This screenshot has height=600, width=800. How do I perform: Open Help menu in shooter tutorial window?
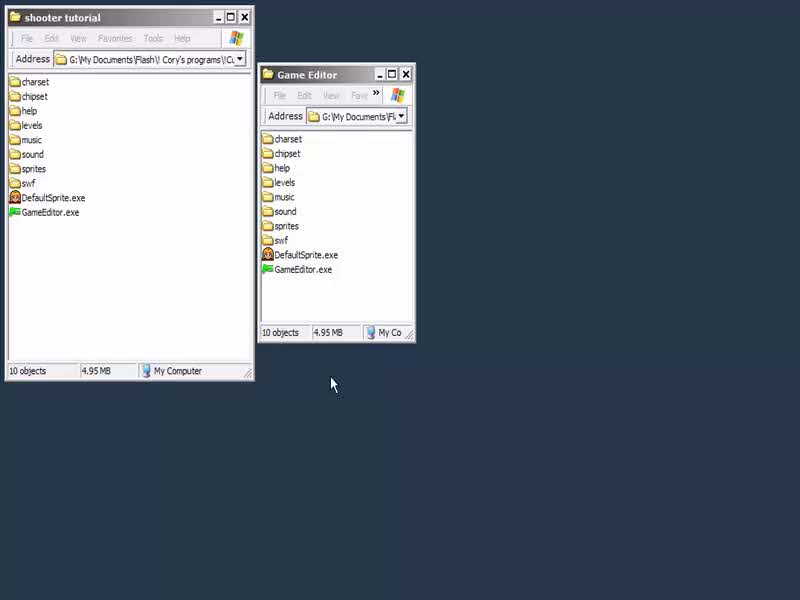[x=182, y=39]
